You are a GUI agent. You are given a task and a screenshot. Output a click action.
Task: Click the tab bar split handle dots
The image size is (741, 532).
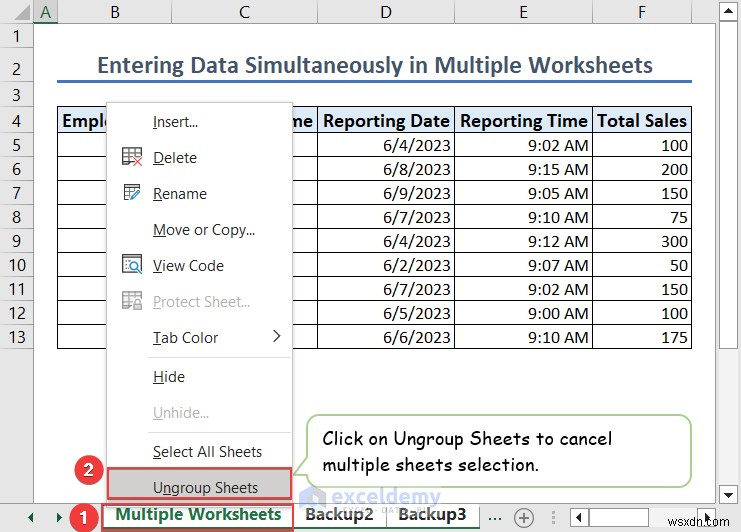[553, 518]
